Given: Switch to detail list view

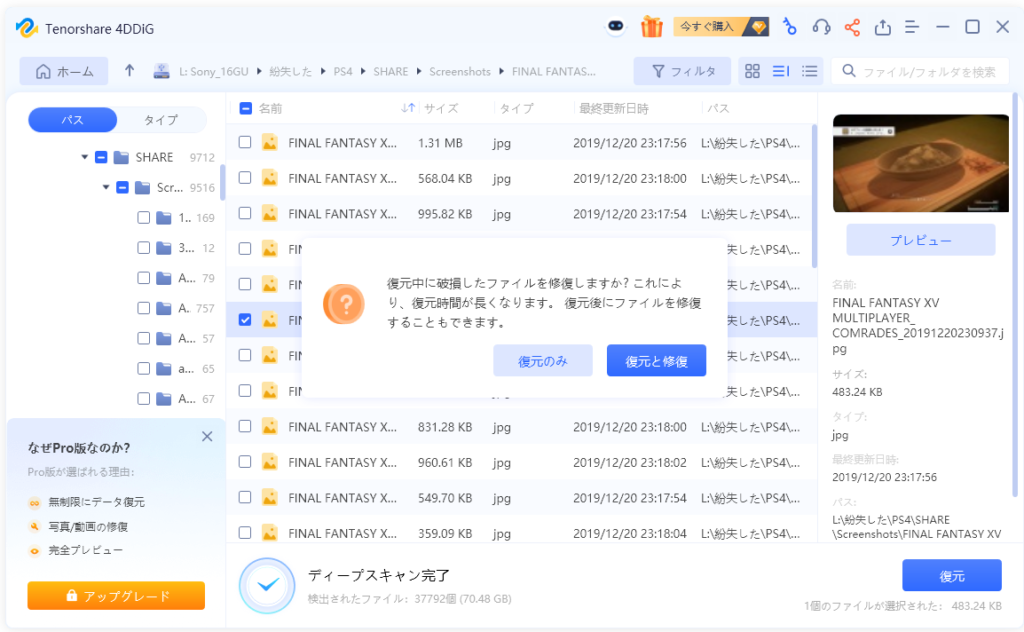Looking at the screenshot, I should [x=781, y=71].
